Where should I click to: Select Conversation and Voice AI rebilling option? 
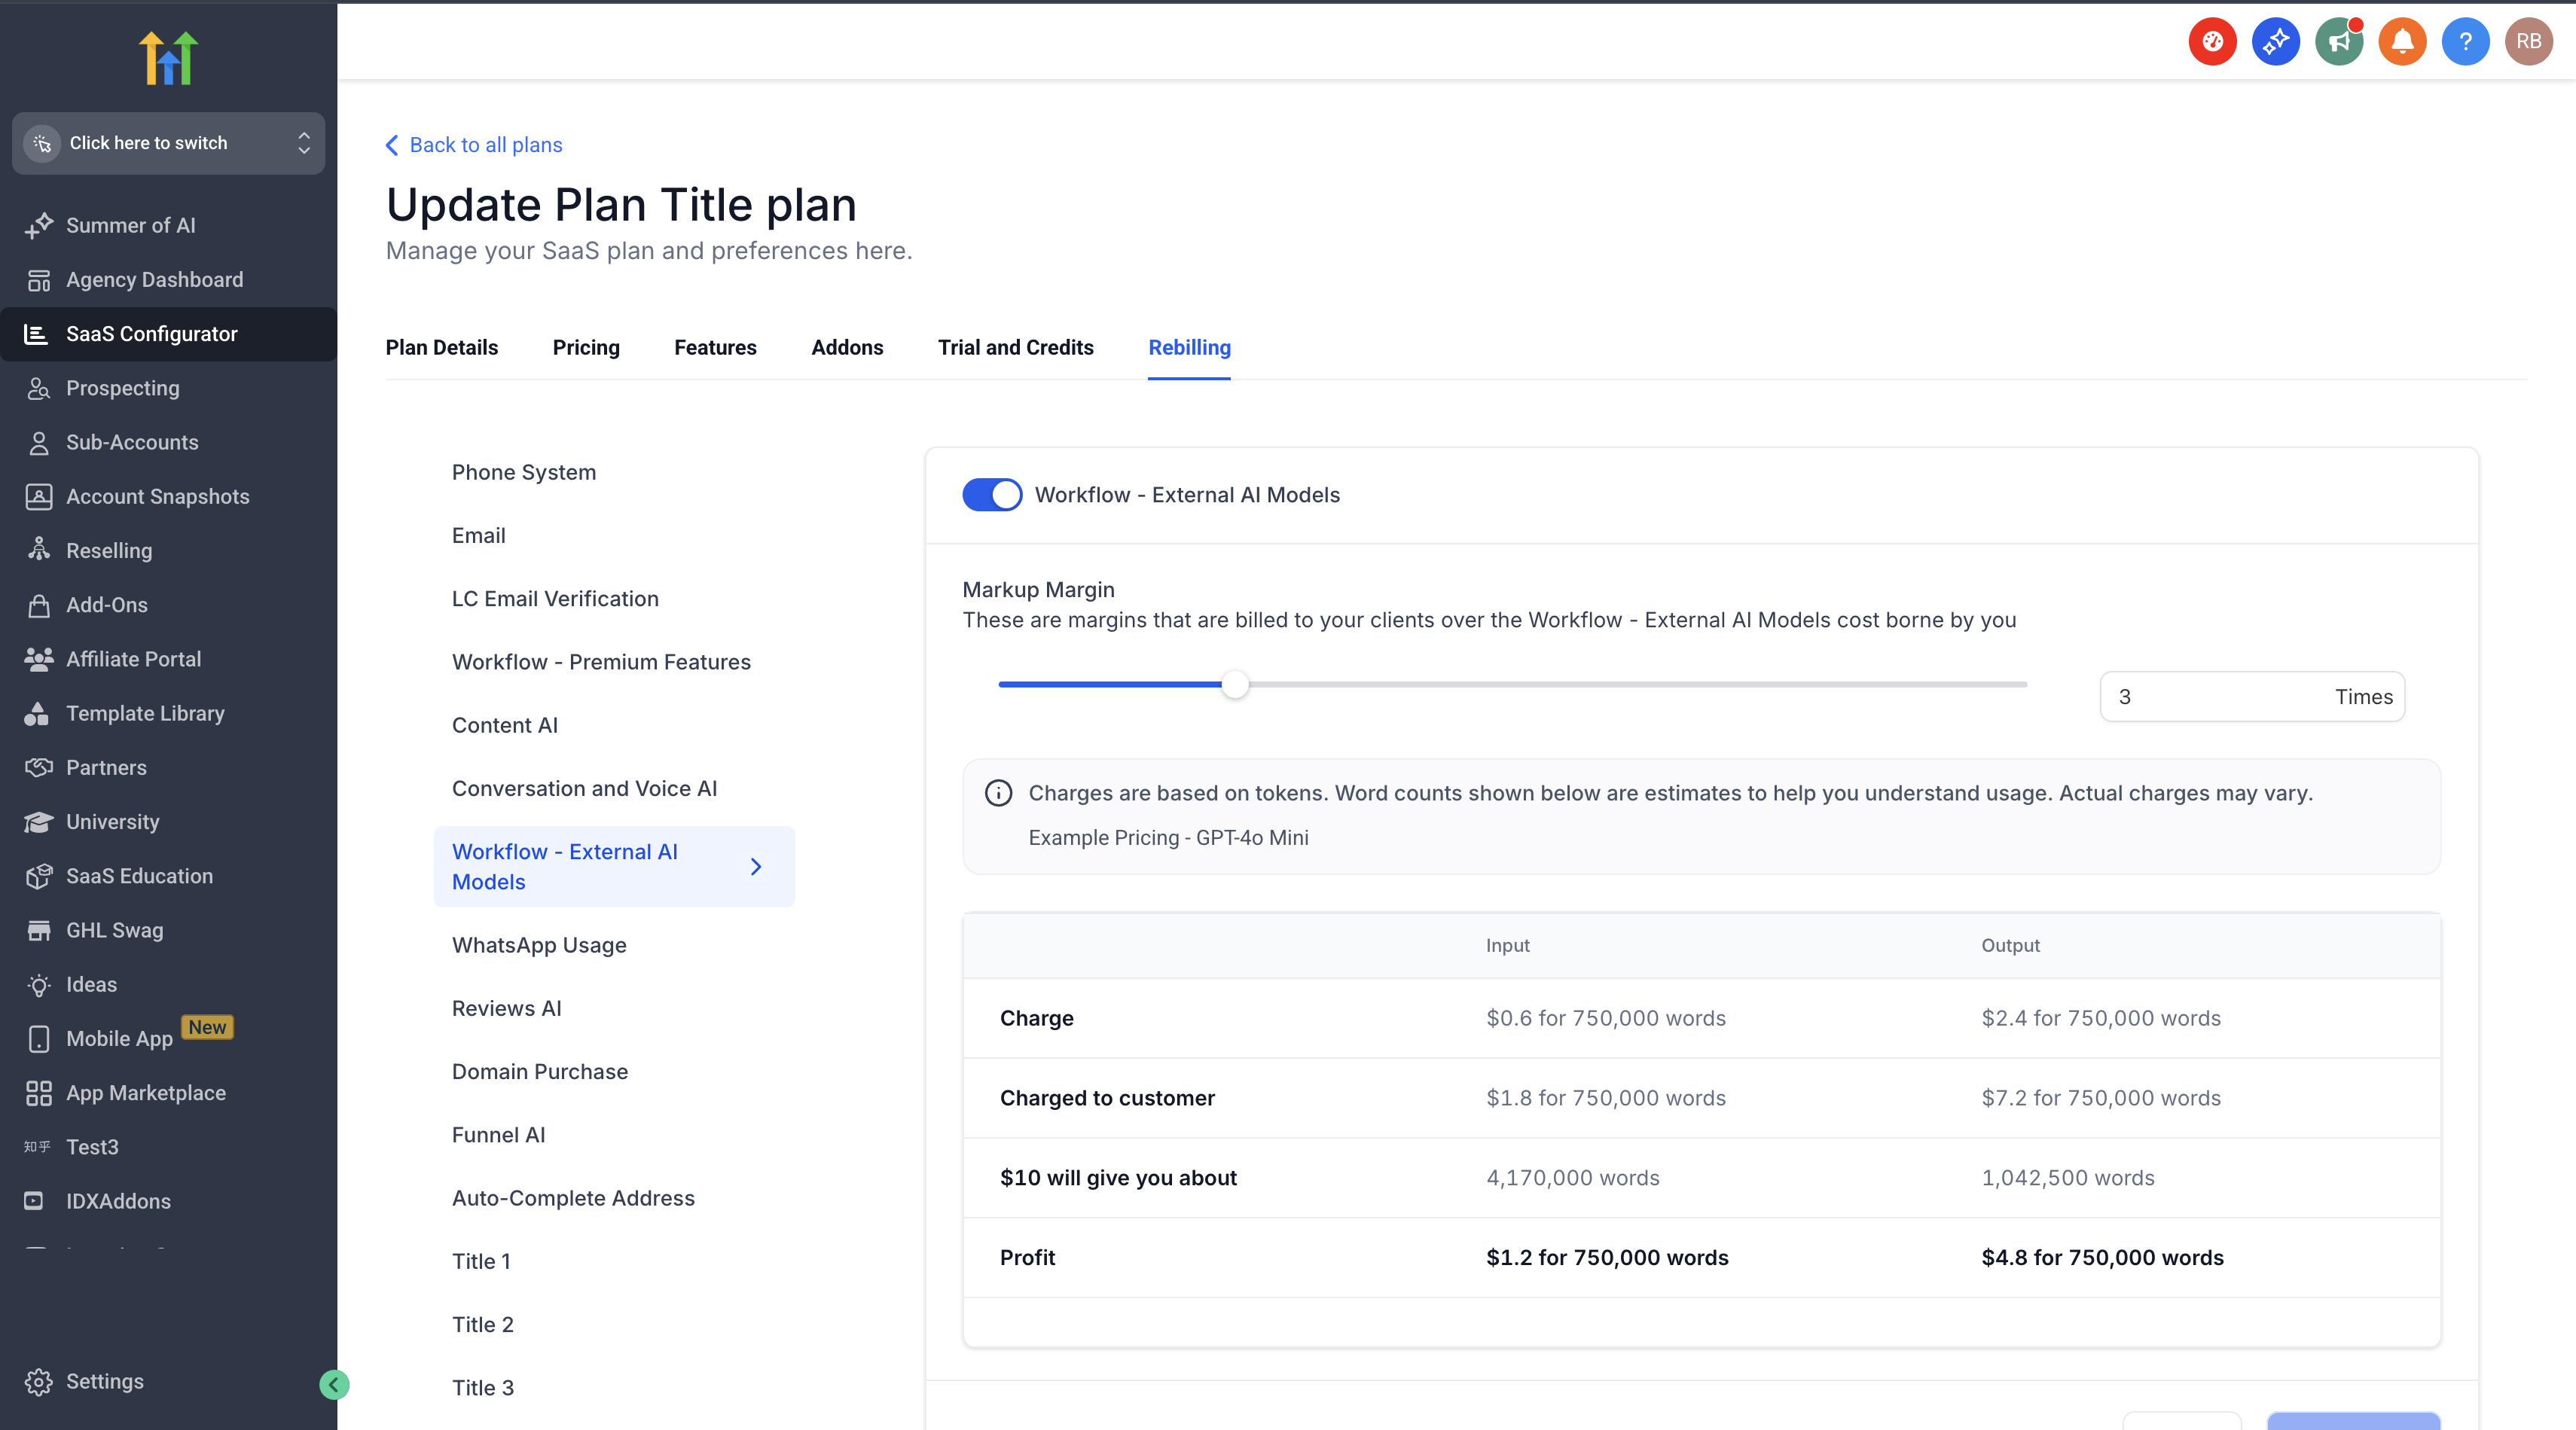point(584,788)
